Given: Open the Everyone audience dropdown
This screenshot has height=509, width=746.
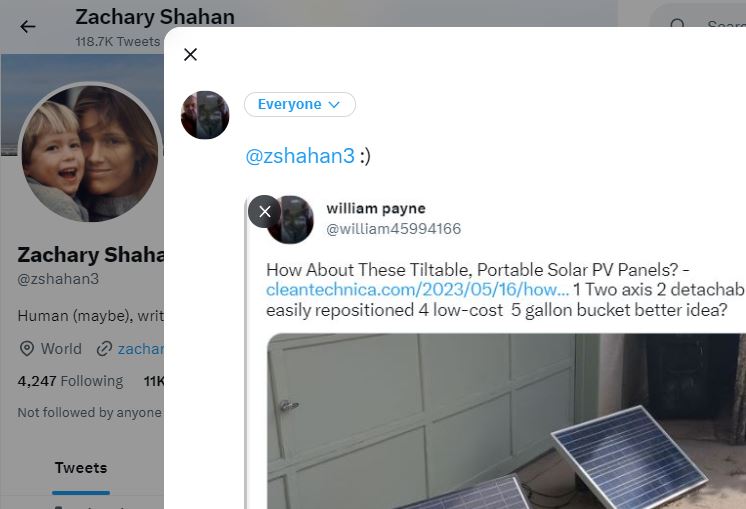Looking at the screenshot, I should coord(300,104).
